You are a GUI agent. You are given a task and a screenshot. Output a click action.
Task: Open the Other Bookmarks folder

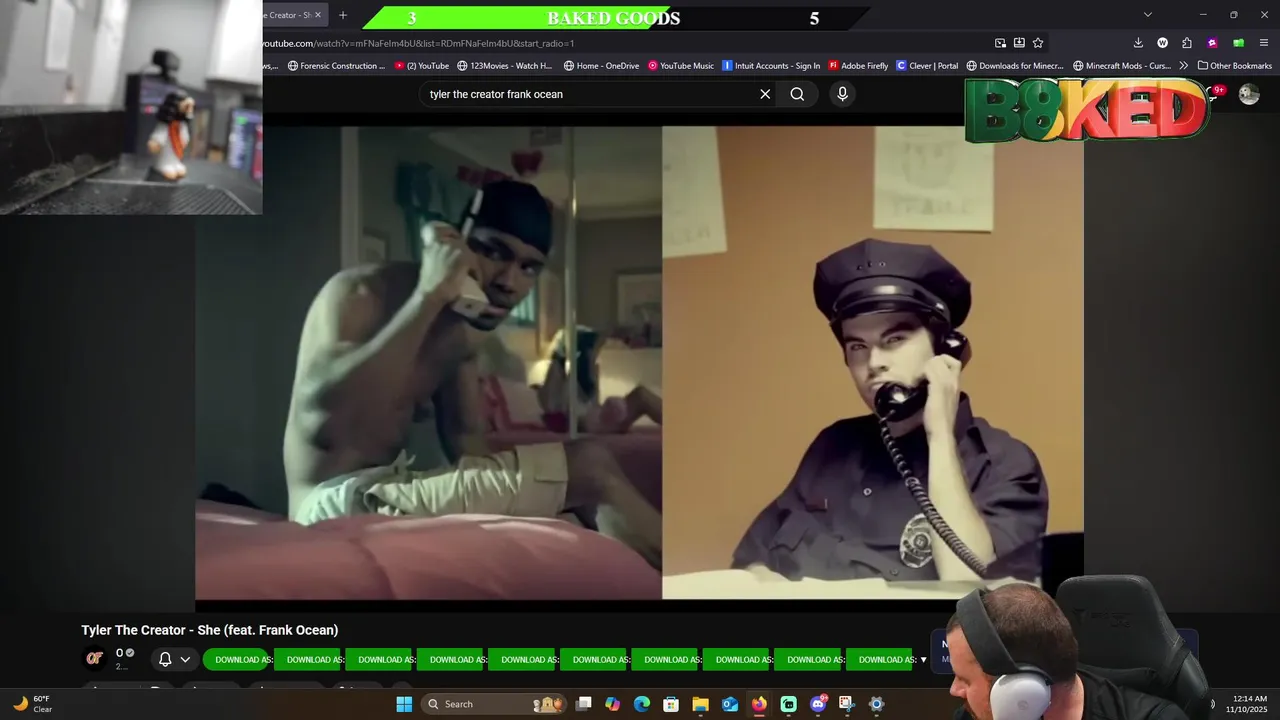click(x=1235, y=66)
